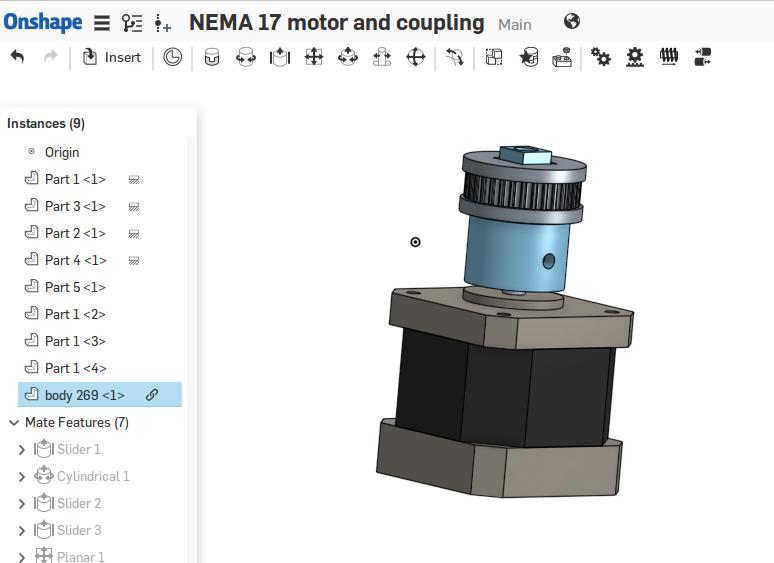Select the Slider 2 mate feature

click(x=79, y=503)
